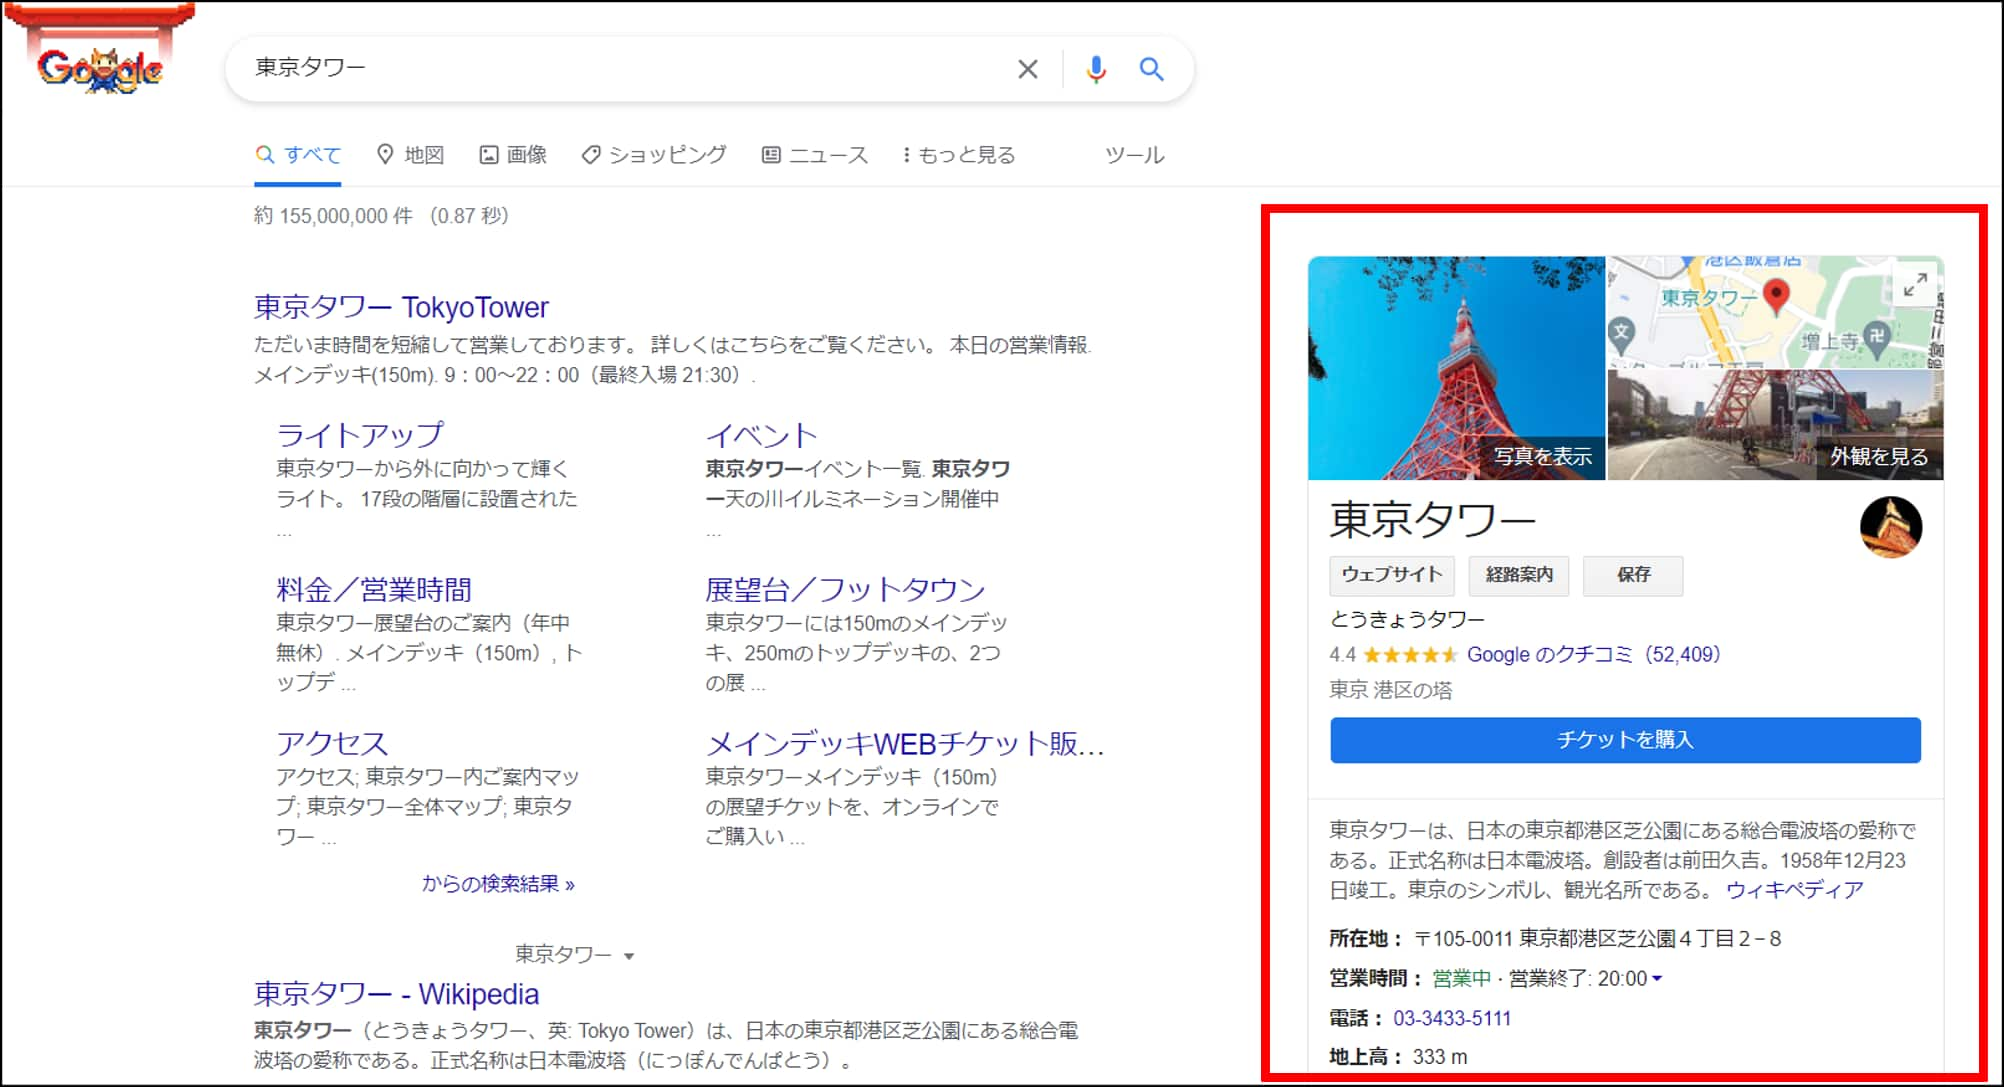The width and height of the screenshot is (2004, 1087).
Task: Open the イベント sitelink
Action: tap(761, 435)
